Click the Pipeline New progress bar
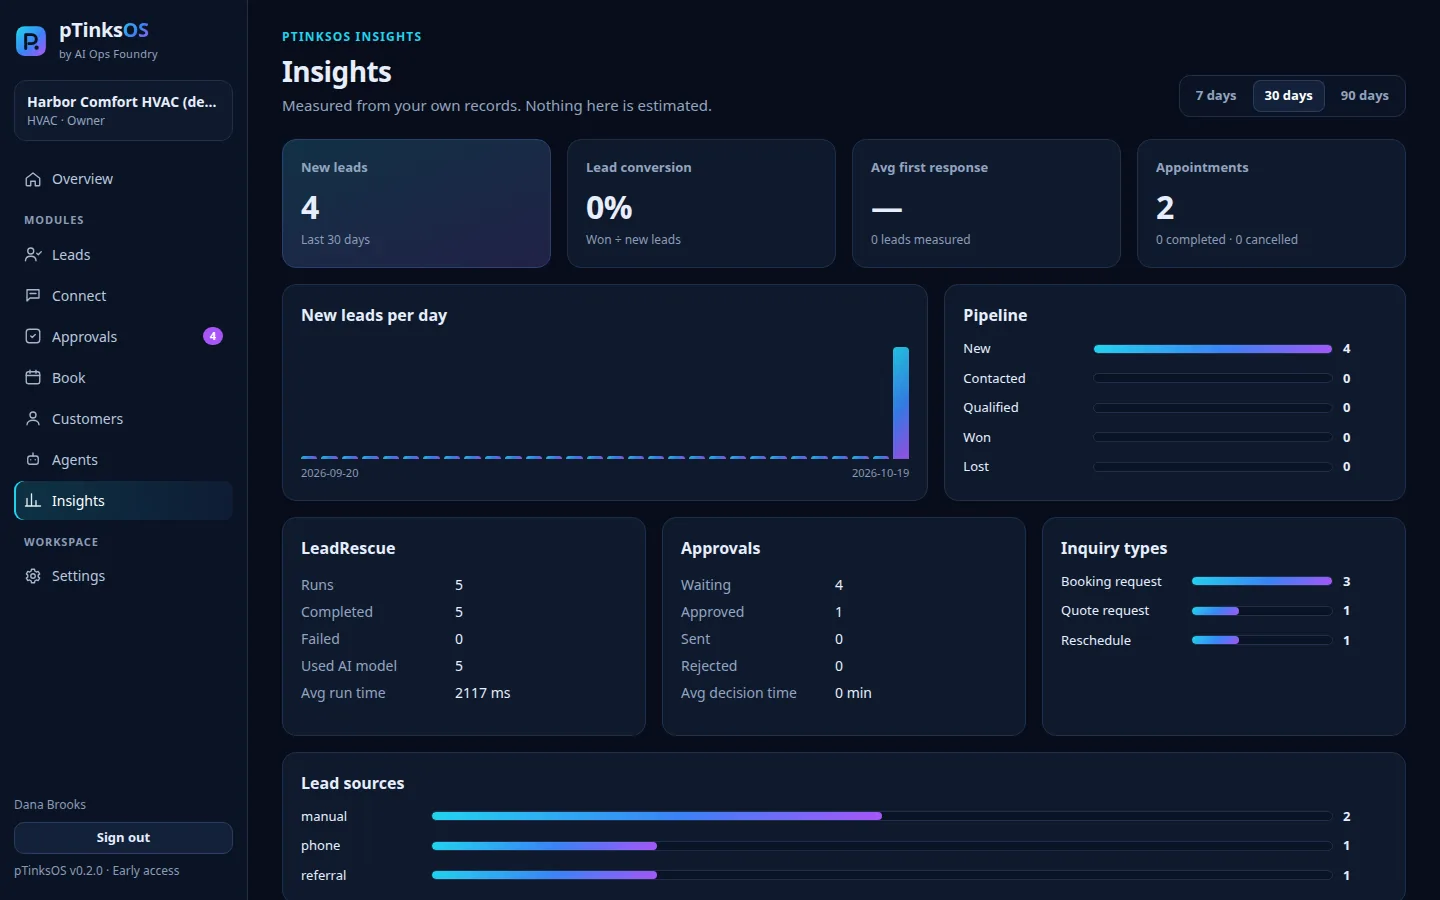 click(1212, 349)
